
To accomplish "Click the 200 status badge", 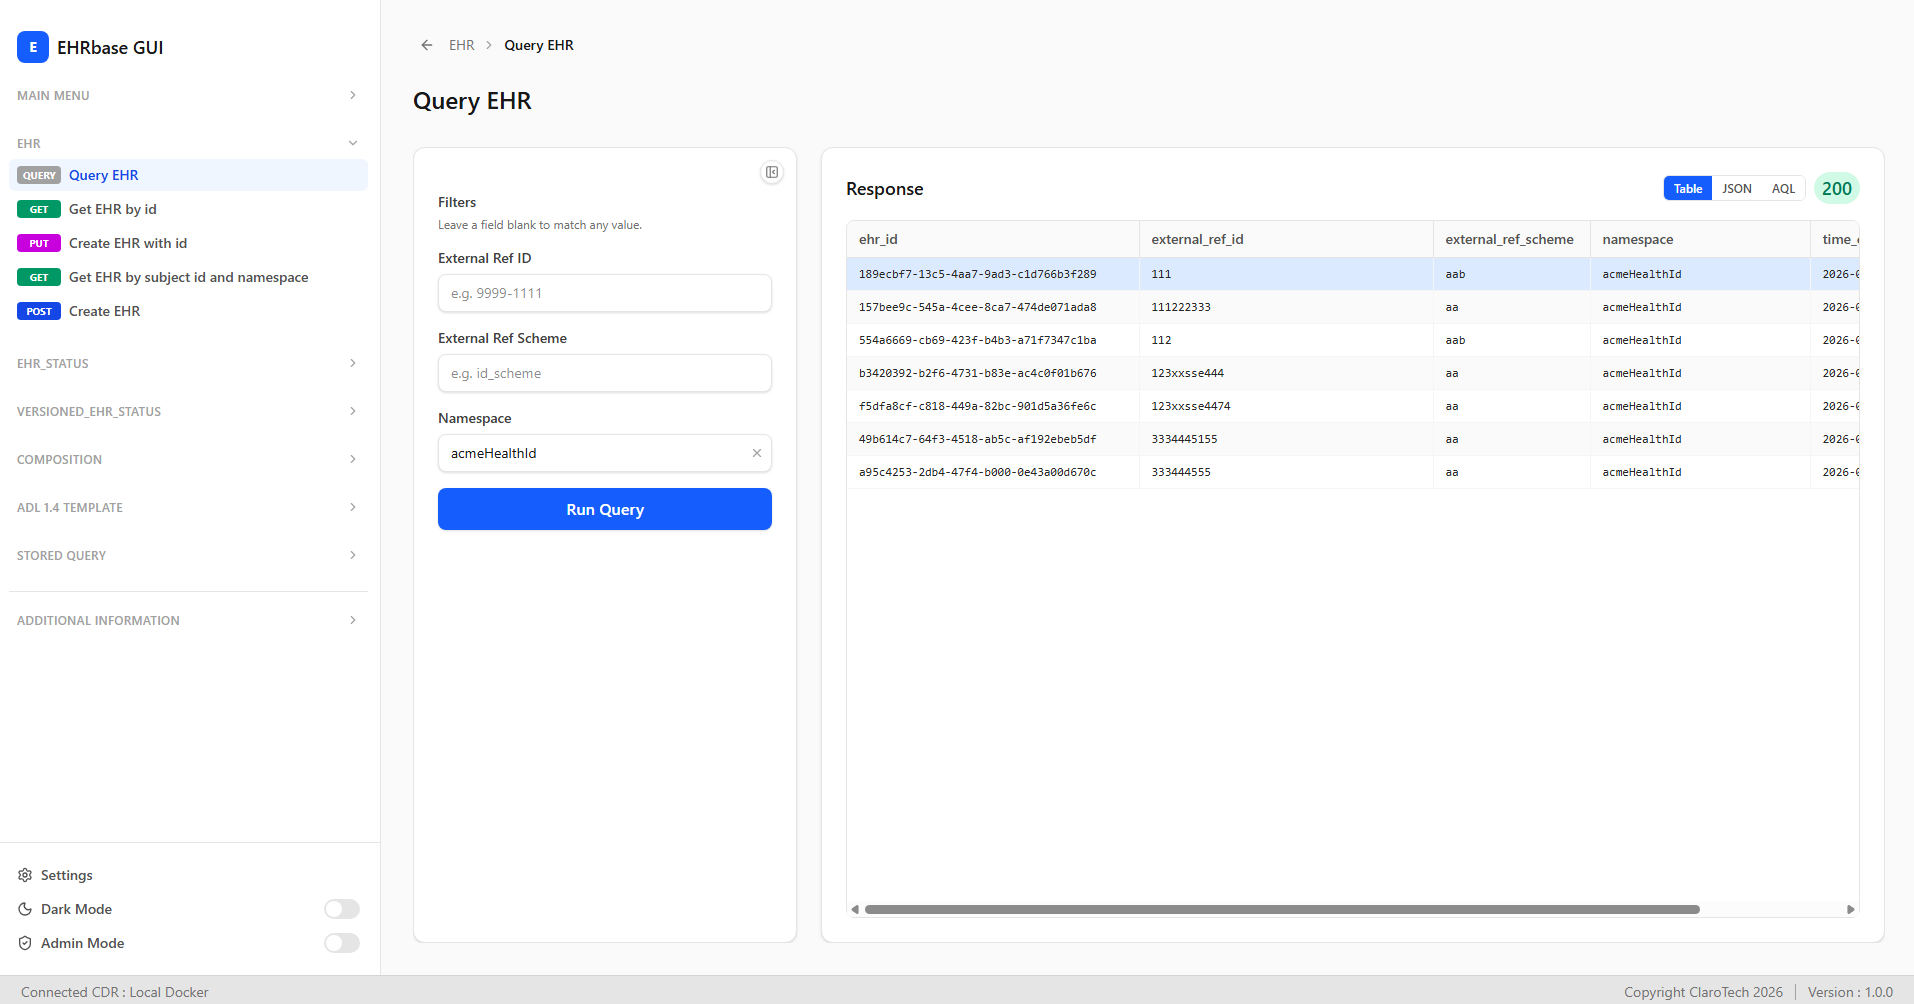I will pos(1836,188).
